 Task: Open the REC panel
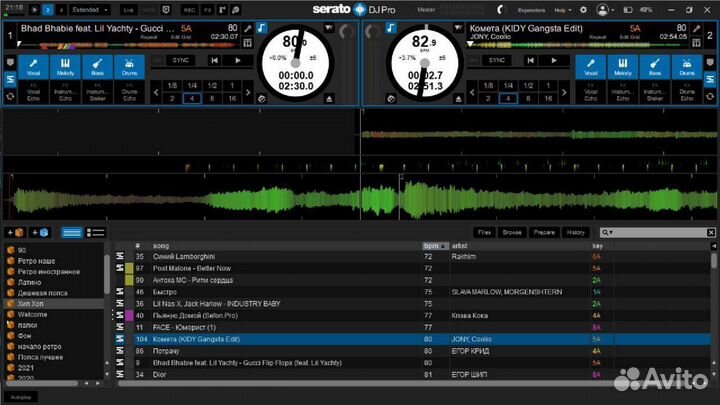pos(189,10)
